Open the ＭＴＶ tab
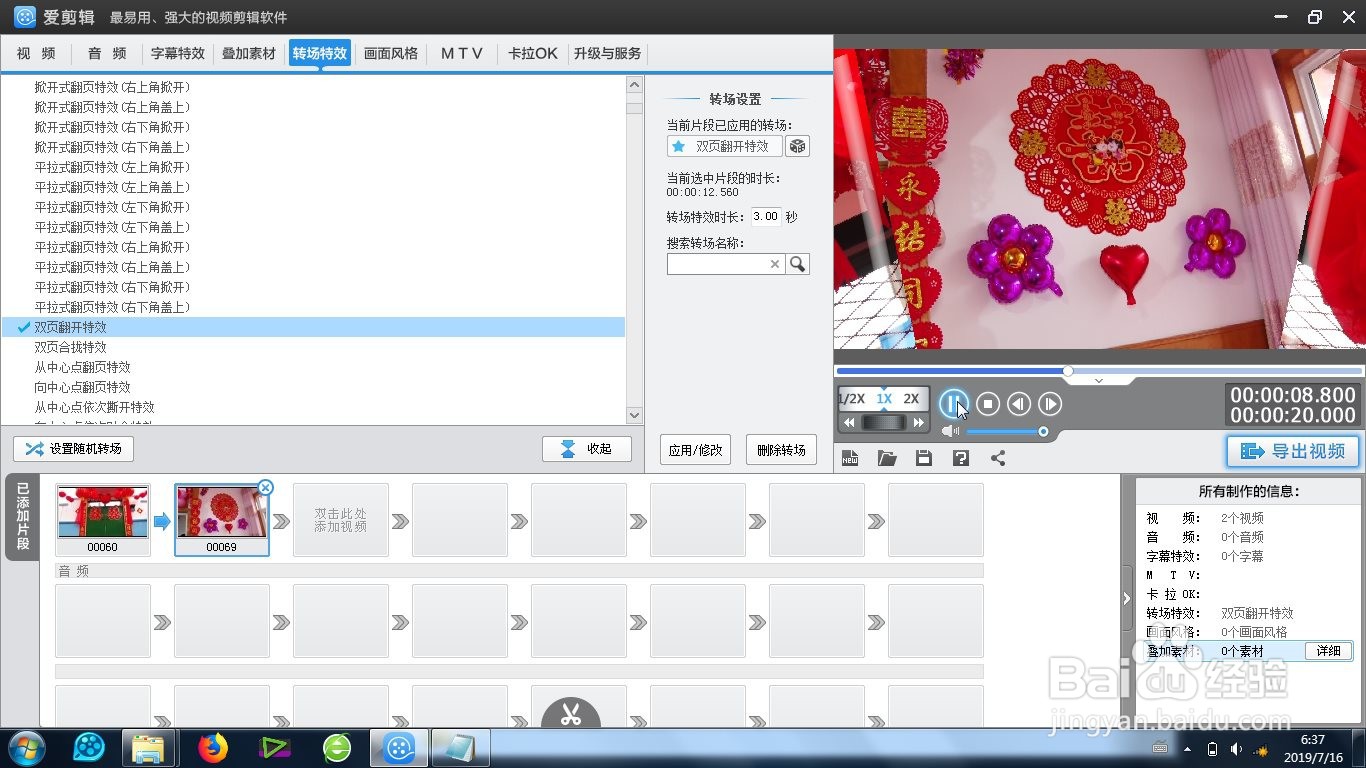 461,54
